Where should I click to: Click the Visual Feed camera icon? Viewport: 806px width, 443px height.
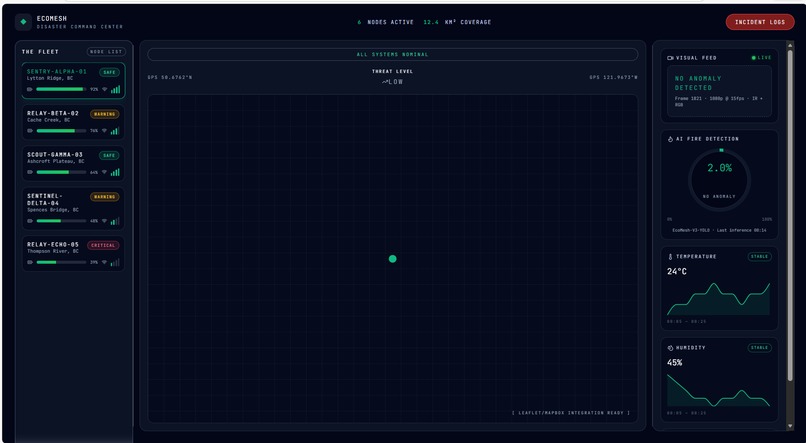click(670, 58)
